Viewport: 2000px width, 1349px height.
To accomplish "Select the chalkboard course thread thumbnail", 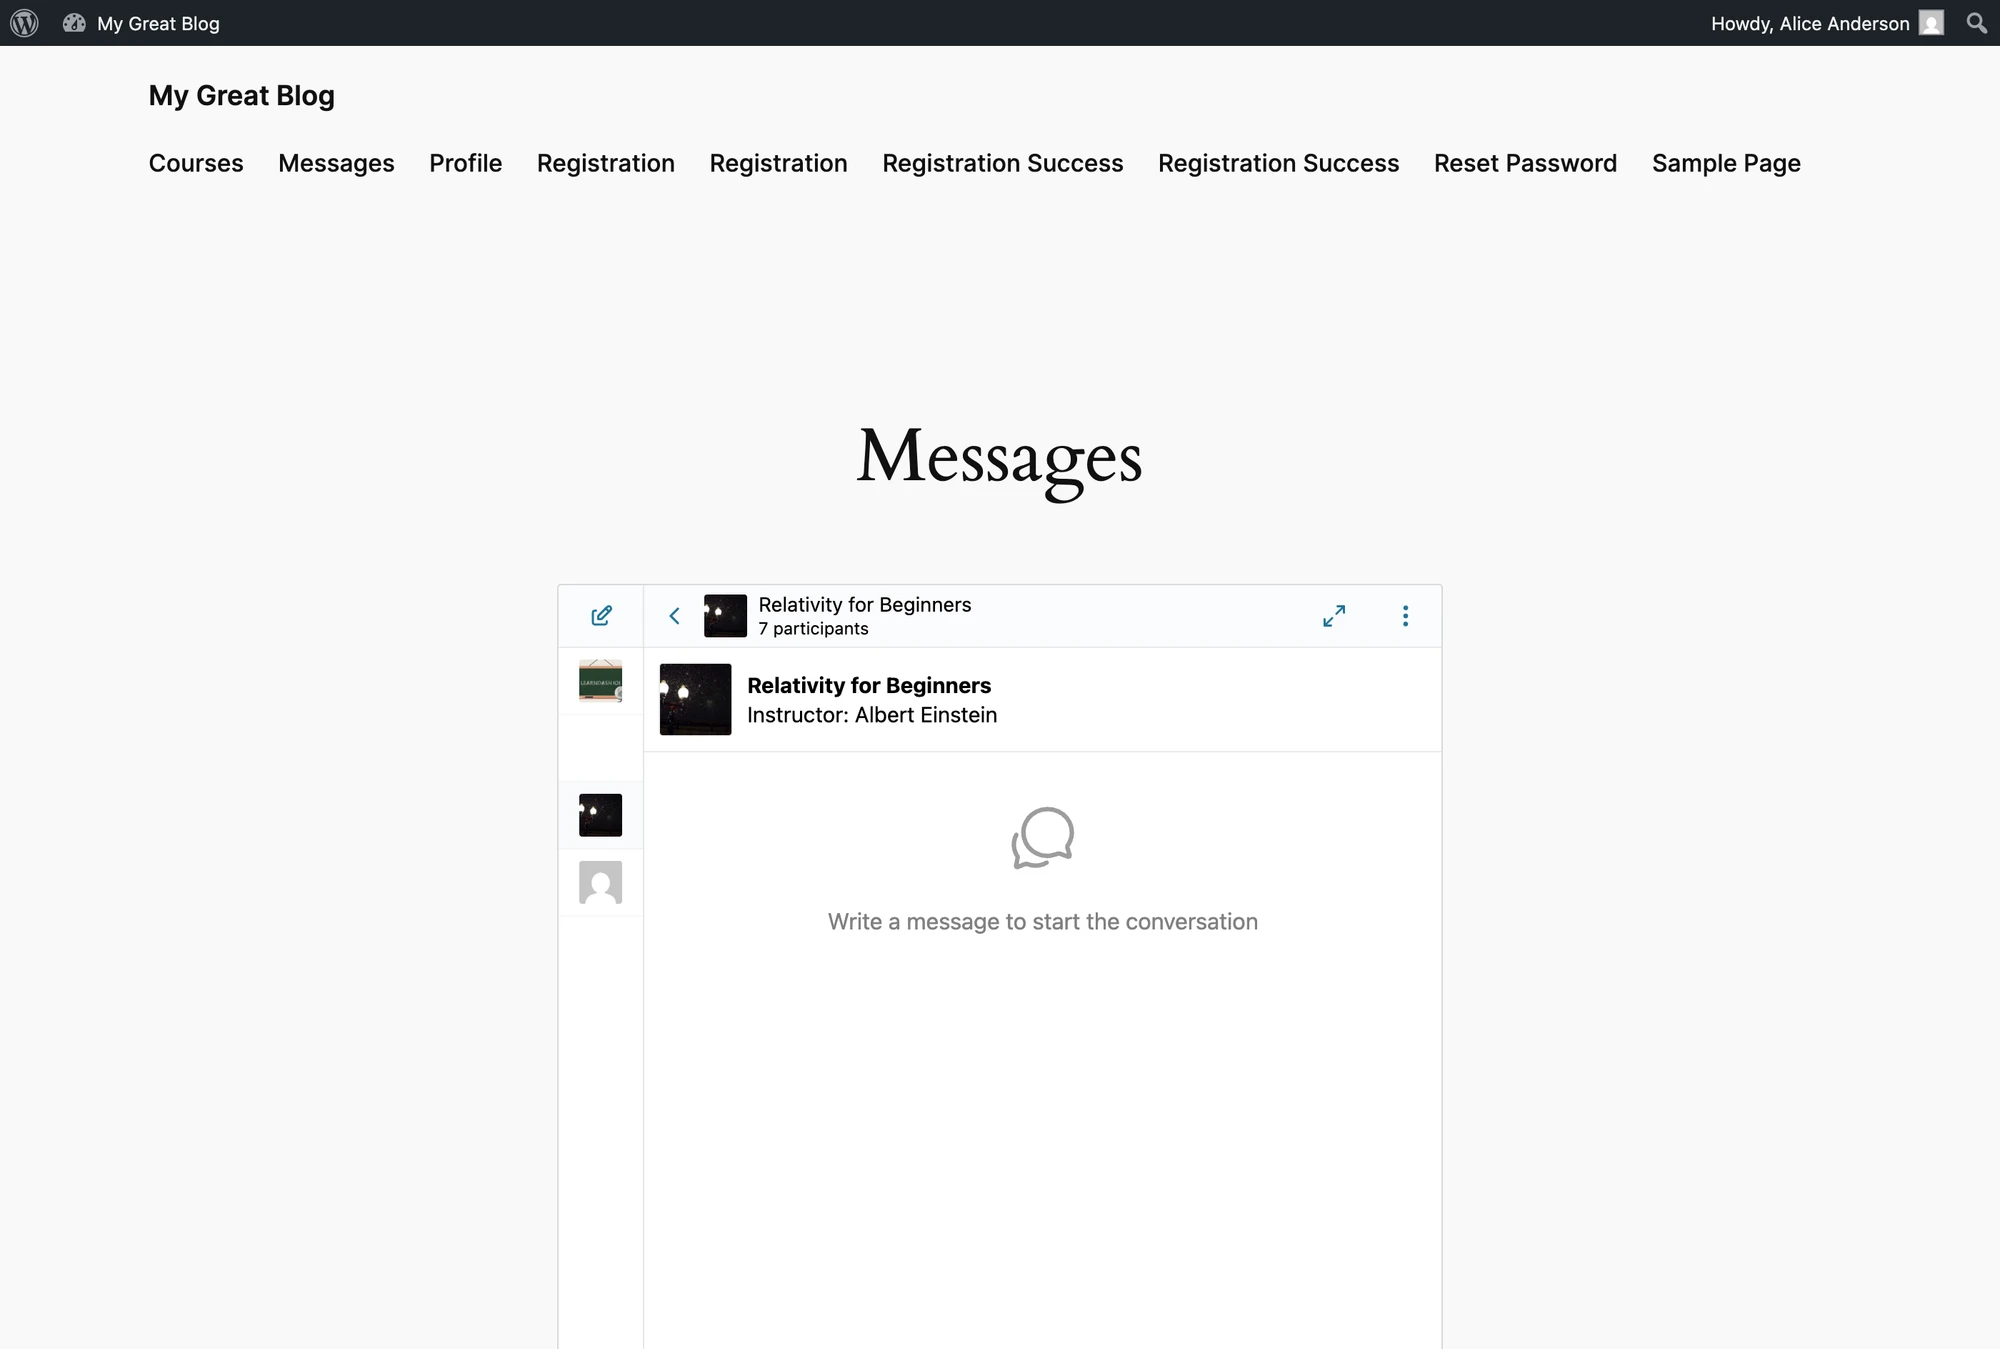I will (600, 681).
